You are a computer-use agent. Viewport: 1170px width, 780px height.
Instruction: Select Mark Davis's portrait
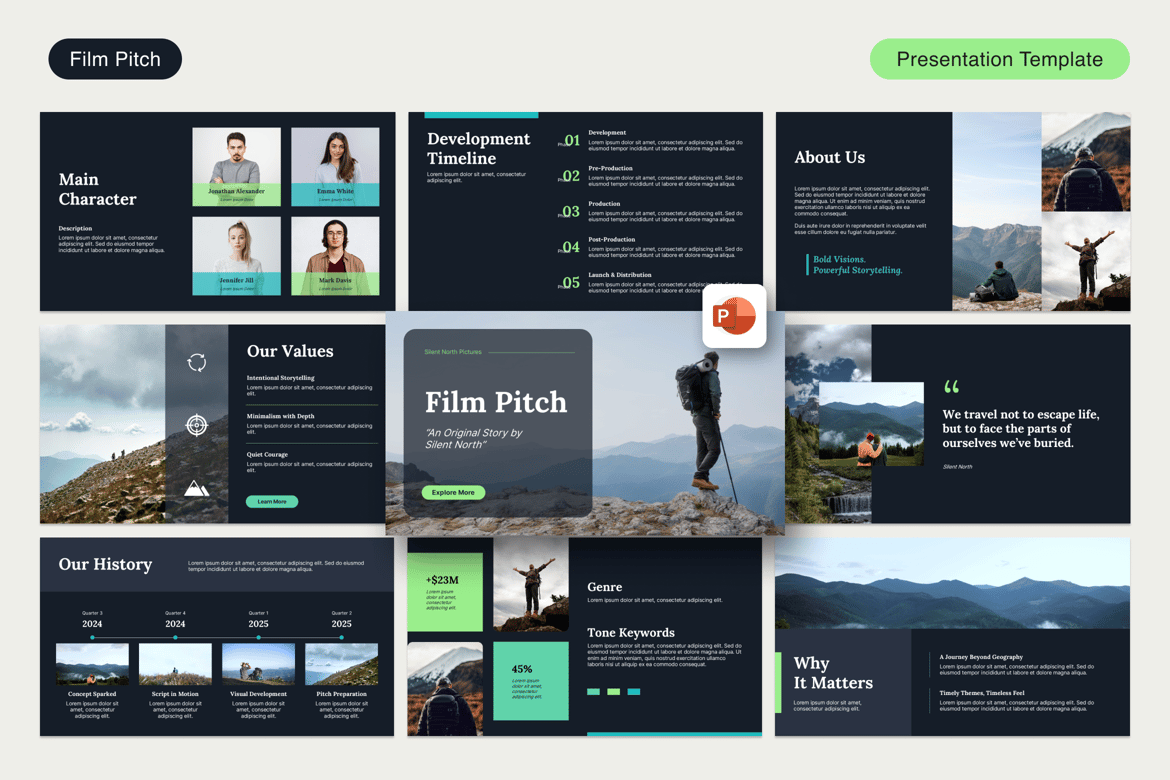point(335,256)
